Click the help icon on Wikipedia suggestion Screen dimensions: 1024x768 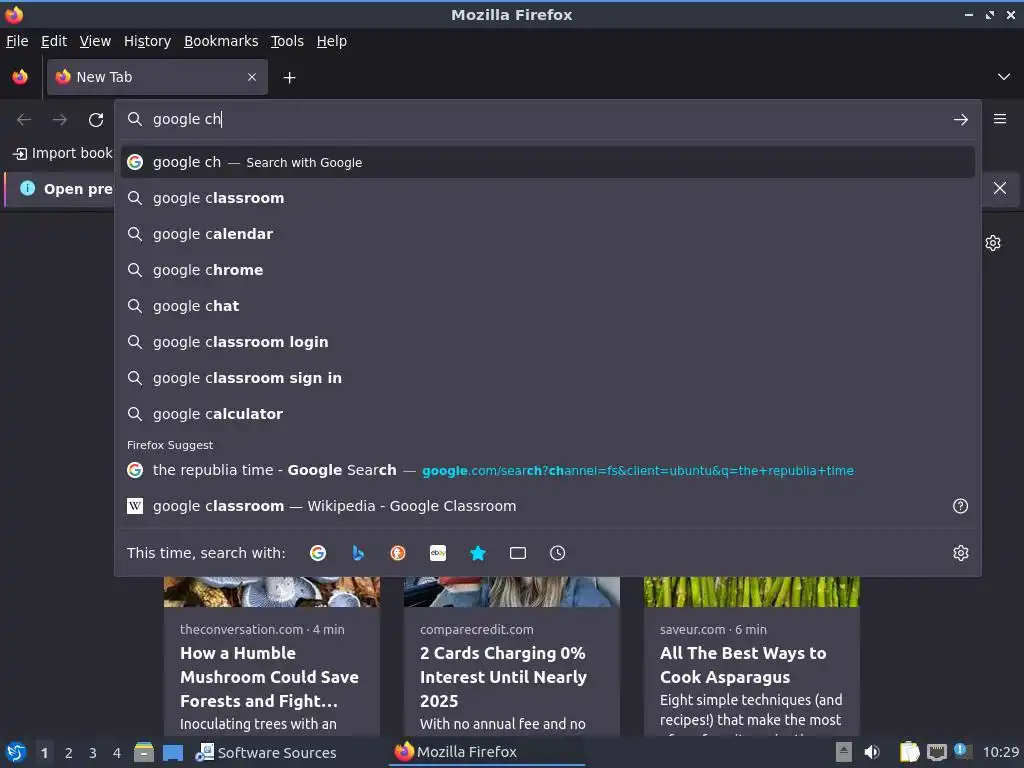[x=961, y=506]
